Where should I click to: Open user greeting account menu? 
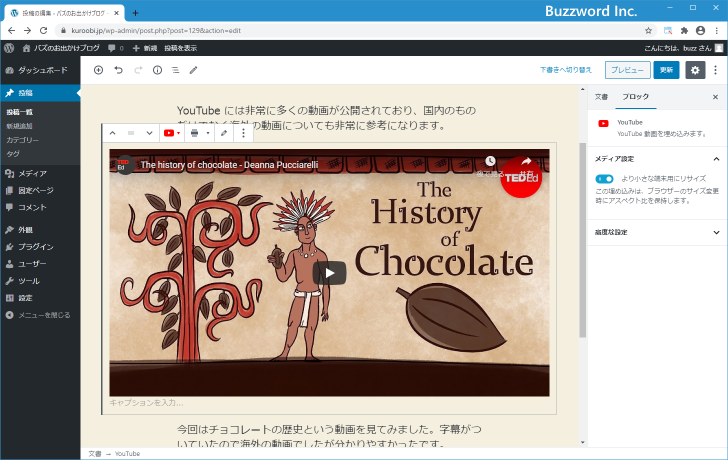coord(683,48)
